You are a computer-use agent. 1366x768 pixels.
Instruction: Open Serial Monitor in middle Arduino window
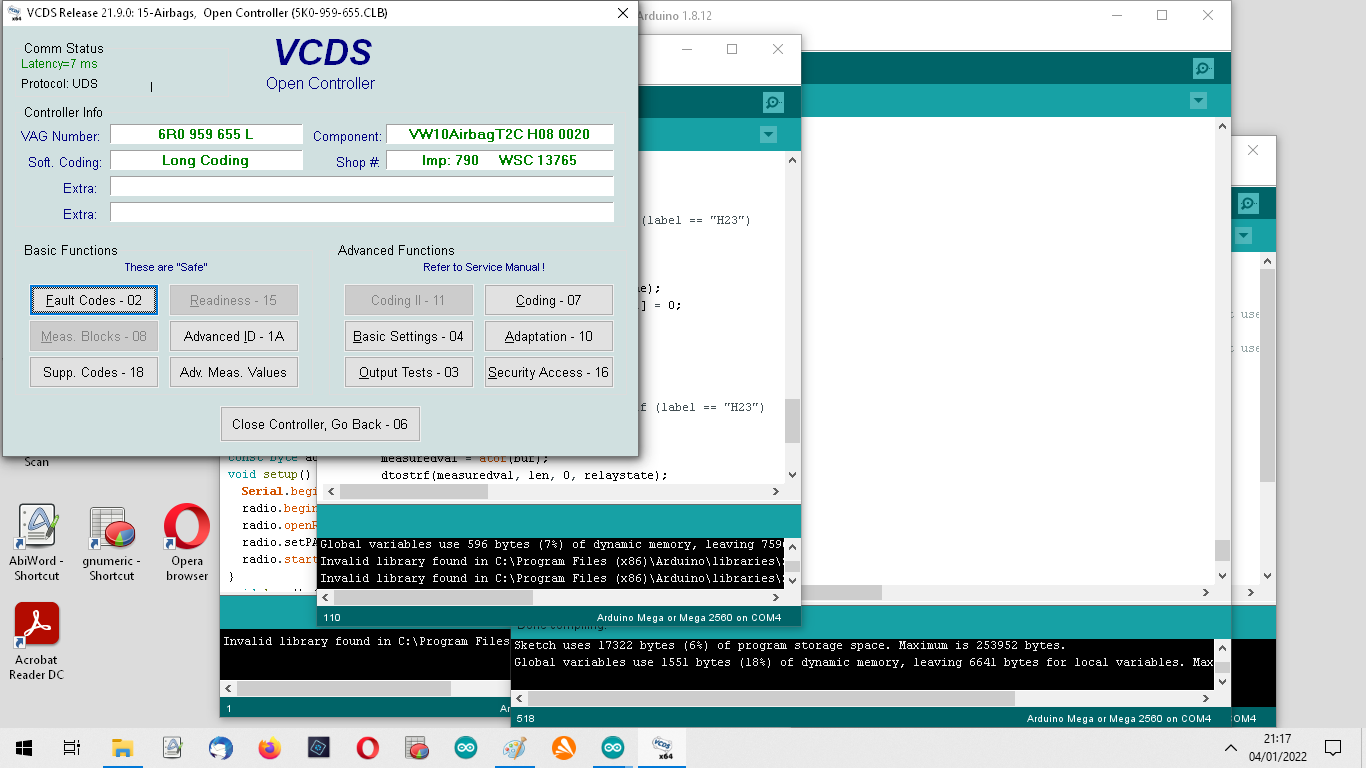click(773, 102)
